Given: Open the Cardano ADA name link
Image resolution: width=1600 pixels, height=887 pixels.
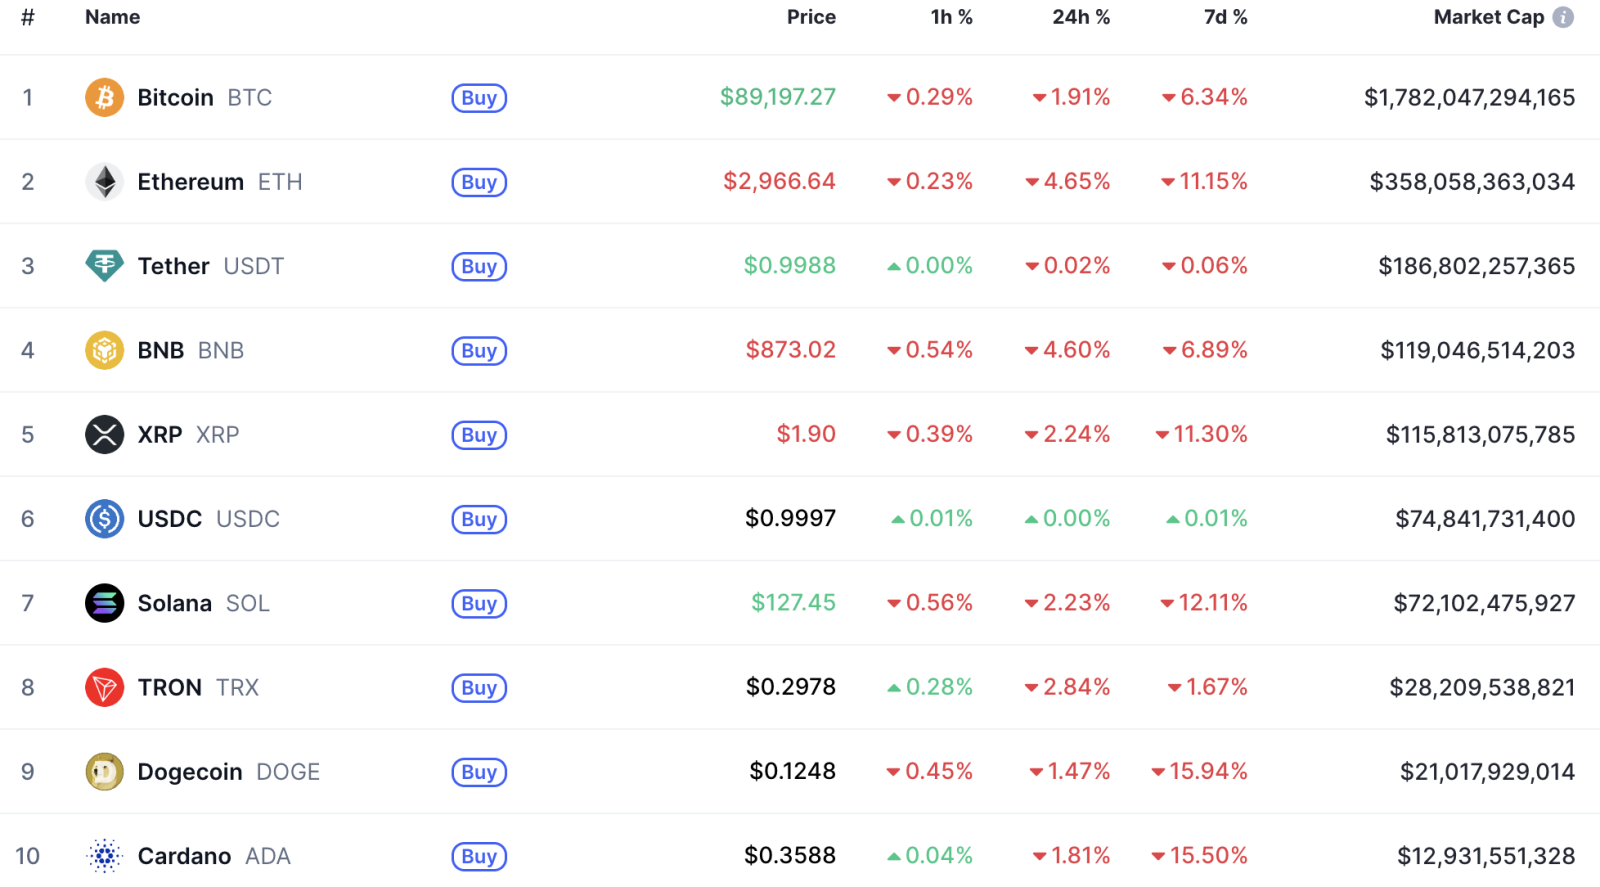Looking at the screenshot, I should click(x=185, y=856).
